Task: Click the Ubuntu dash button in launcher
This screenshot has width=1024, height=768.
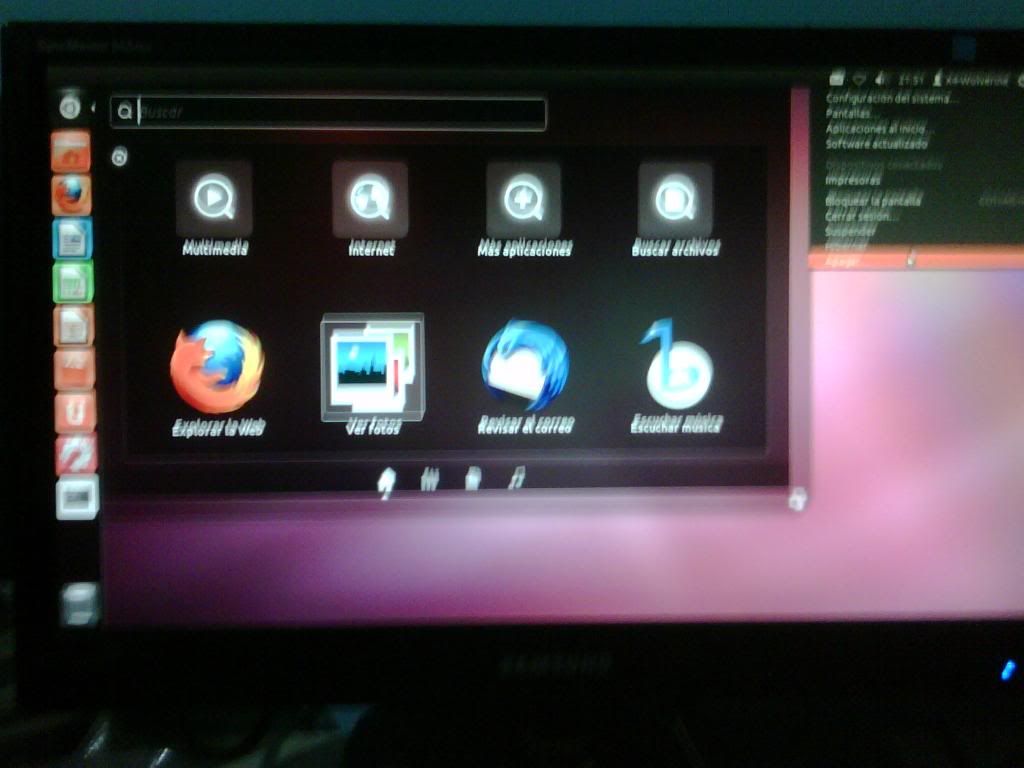Action: tap(70, 106)
